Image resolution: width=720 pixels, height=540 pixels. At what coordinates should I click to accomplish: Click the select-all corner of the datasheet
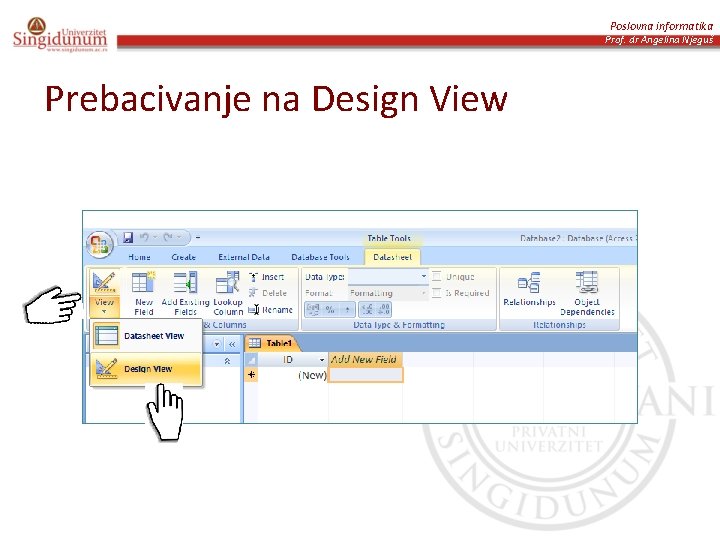[251, 360]
